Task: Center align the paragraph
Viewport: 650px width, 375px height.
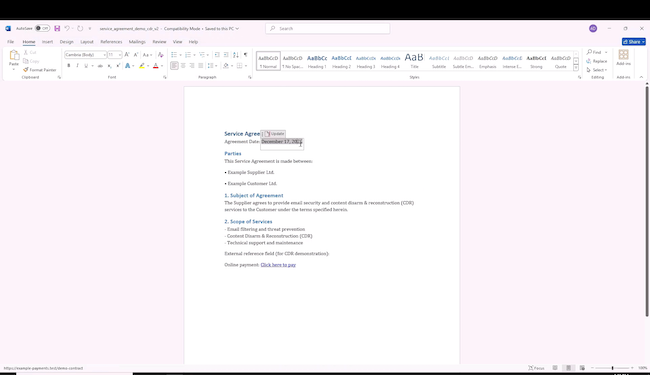Action: pos(183,66)
